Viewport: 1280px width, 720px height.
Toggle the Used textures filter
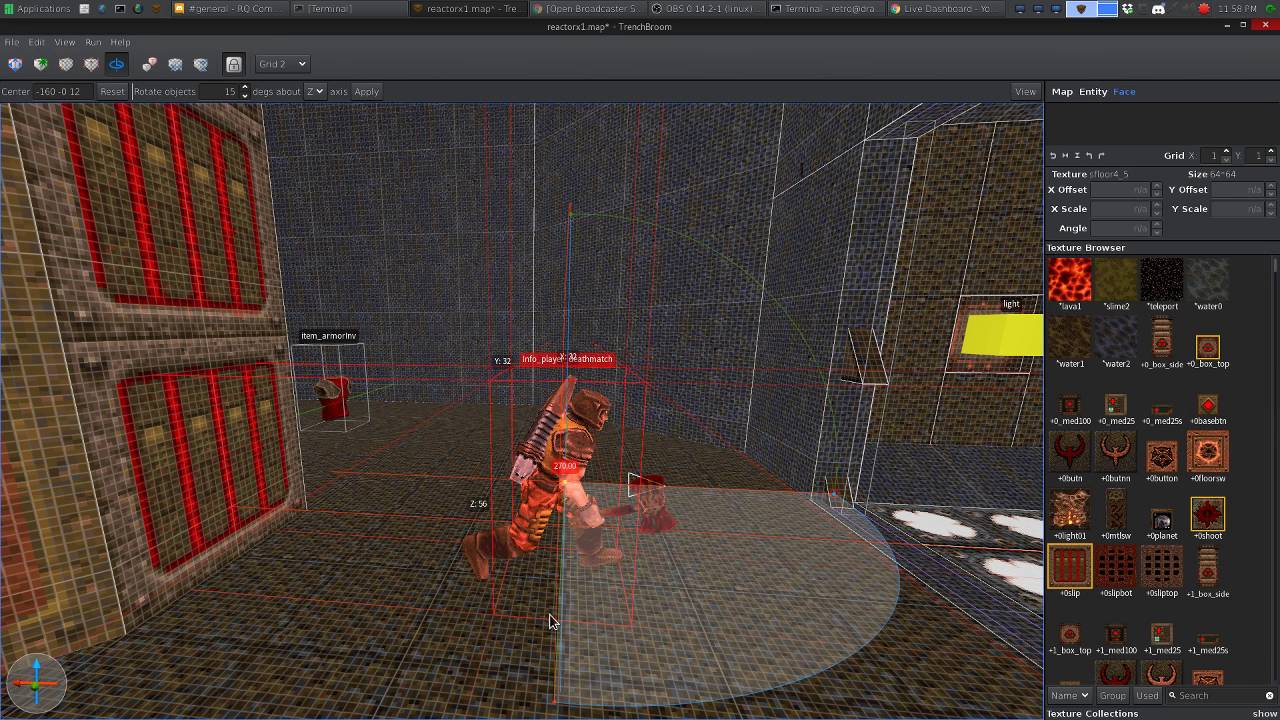(x=1147, y=695)
